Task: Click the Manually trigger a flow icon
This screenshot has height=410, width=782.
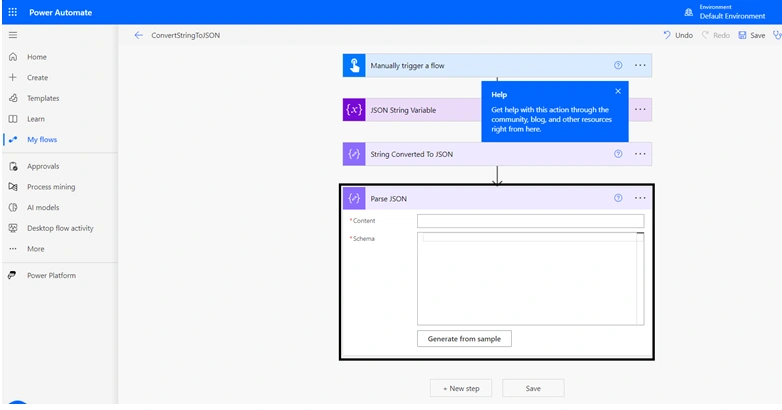Action: click(354, 65)
